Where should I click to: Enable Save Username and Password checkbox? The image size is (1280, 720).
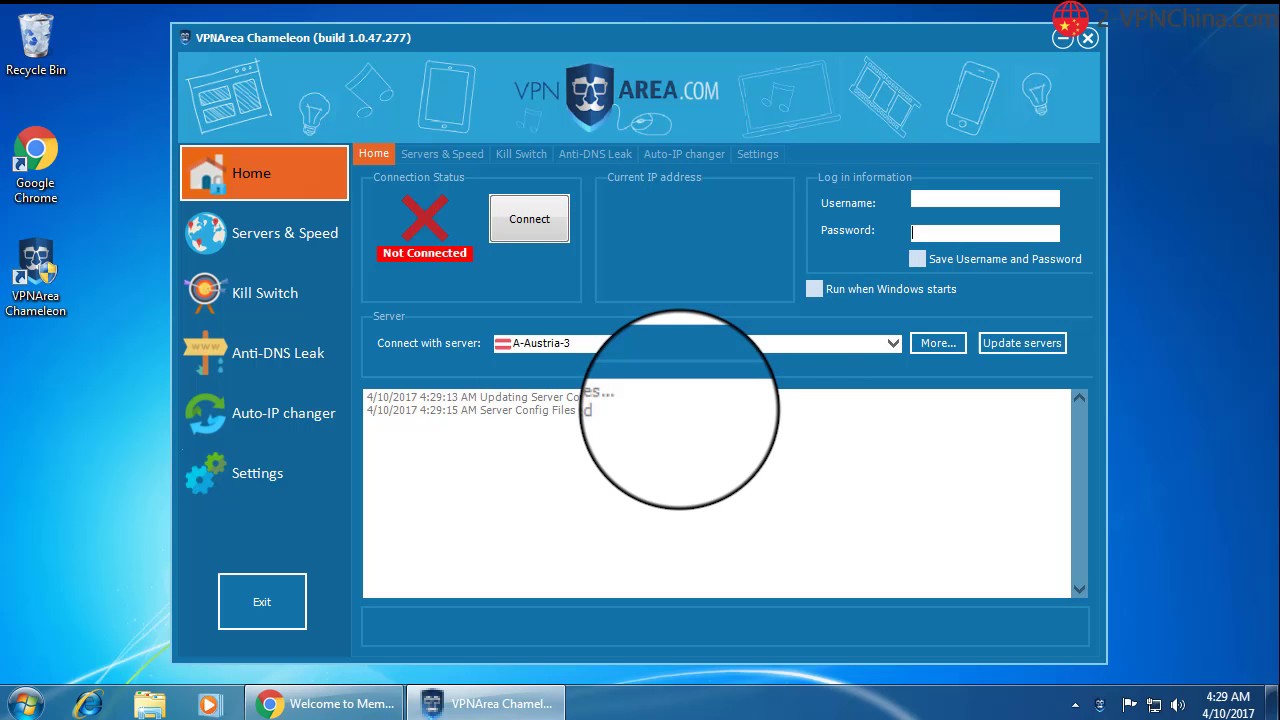[x=917, y=259]
